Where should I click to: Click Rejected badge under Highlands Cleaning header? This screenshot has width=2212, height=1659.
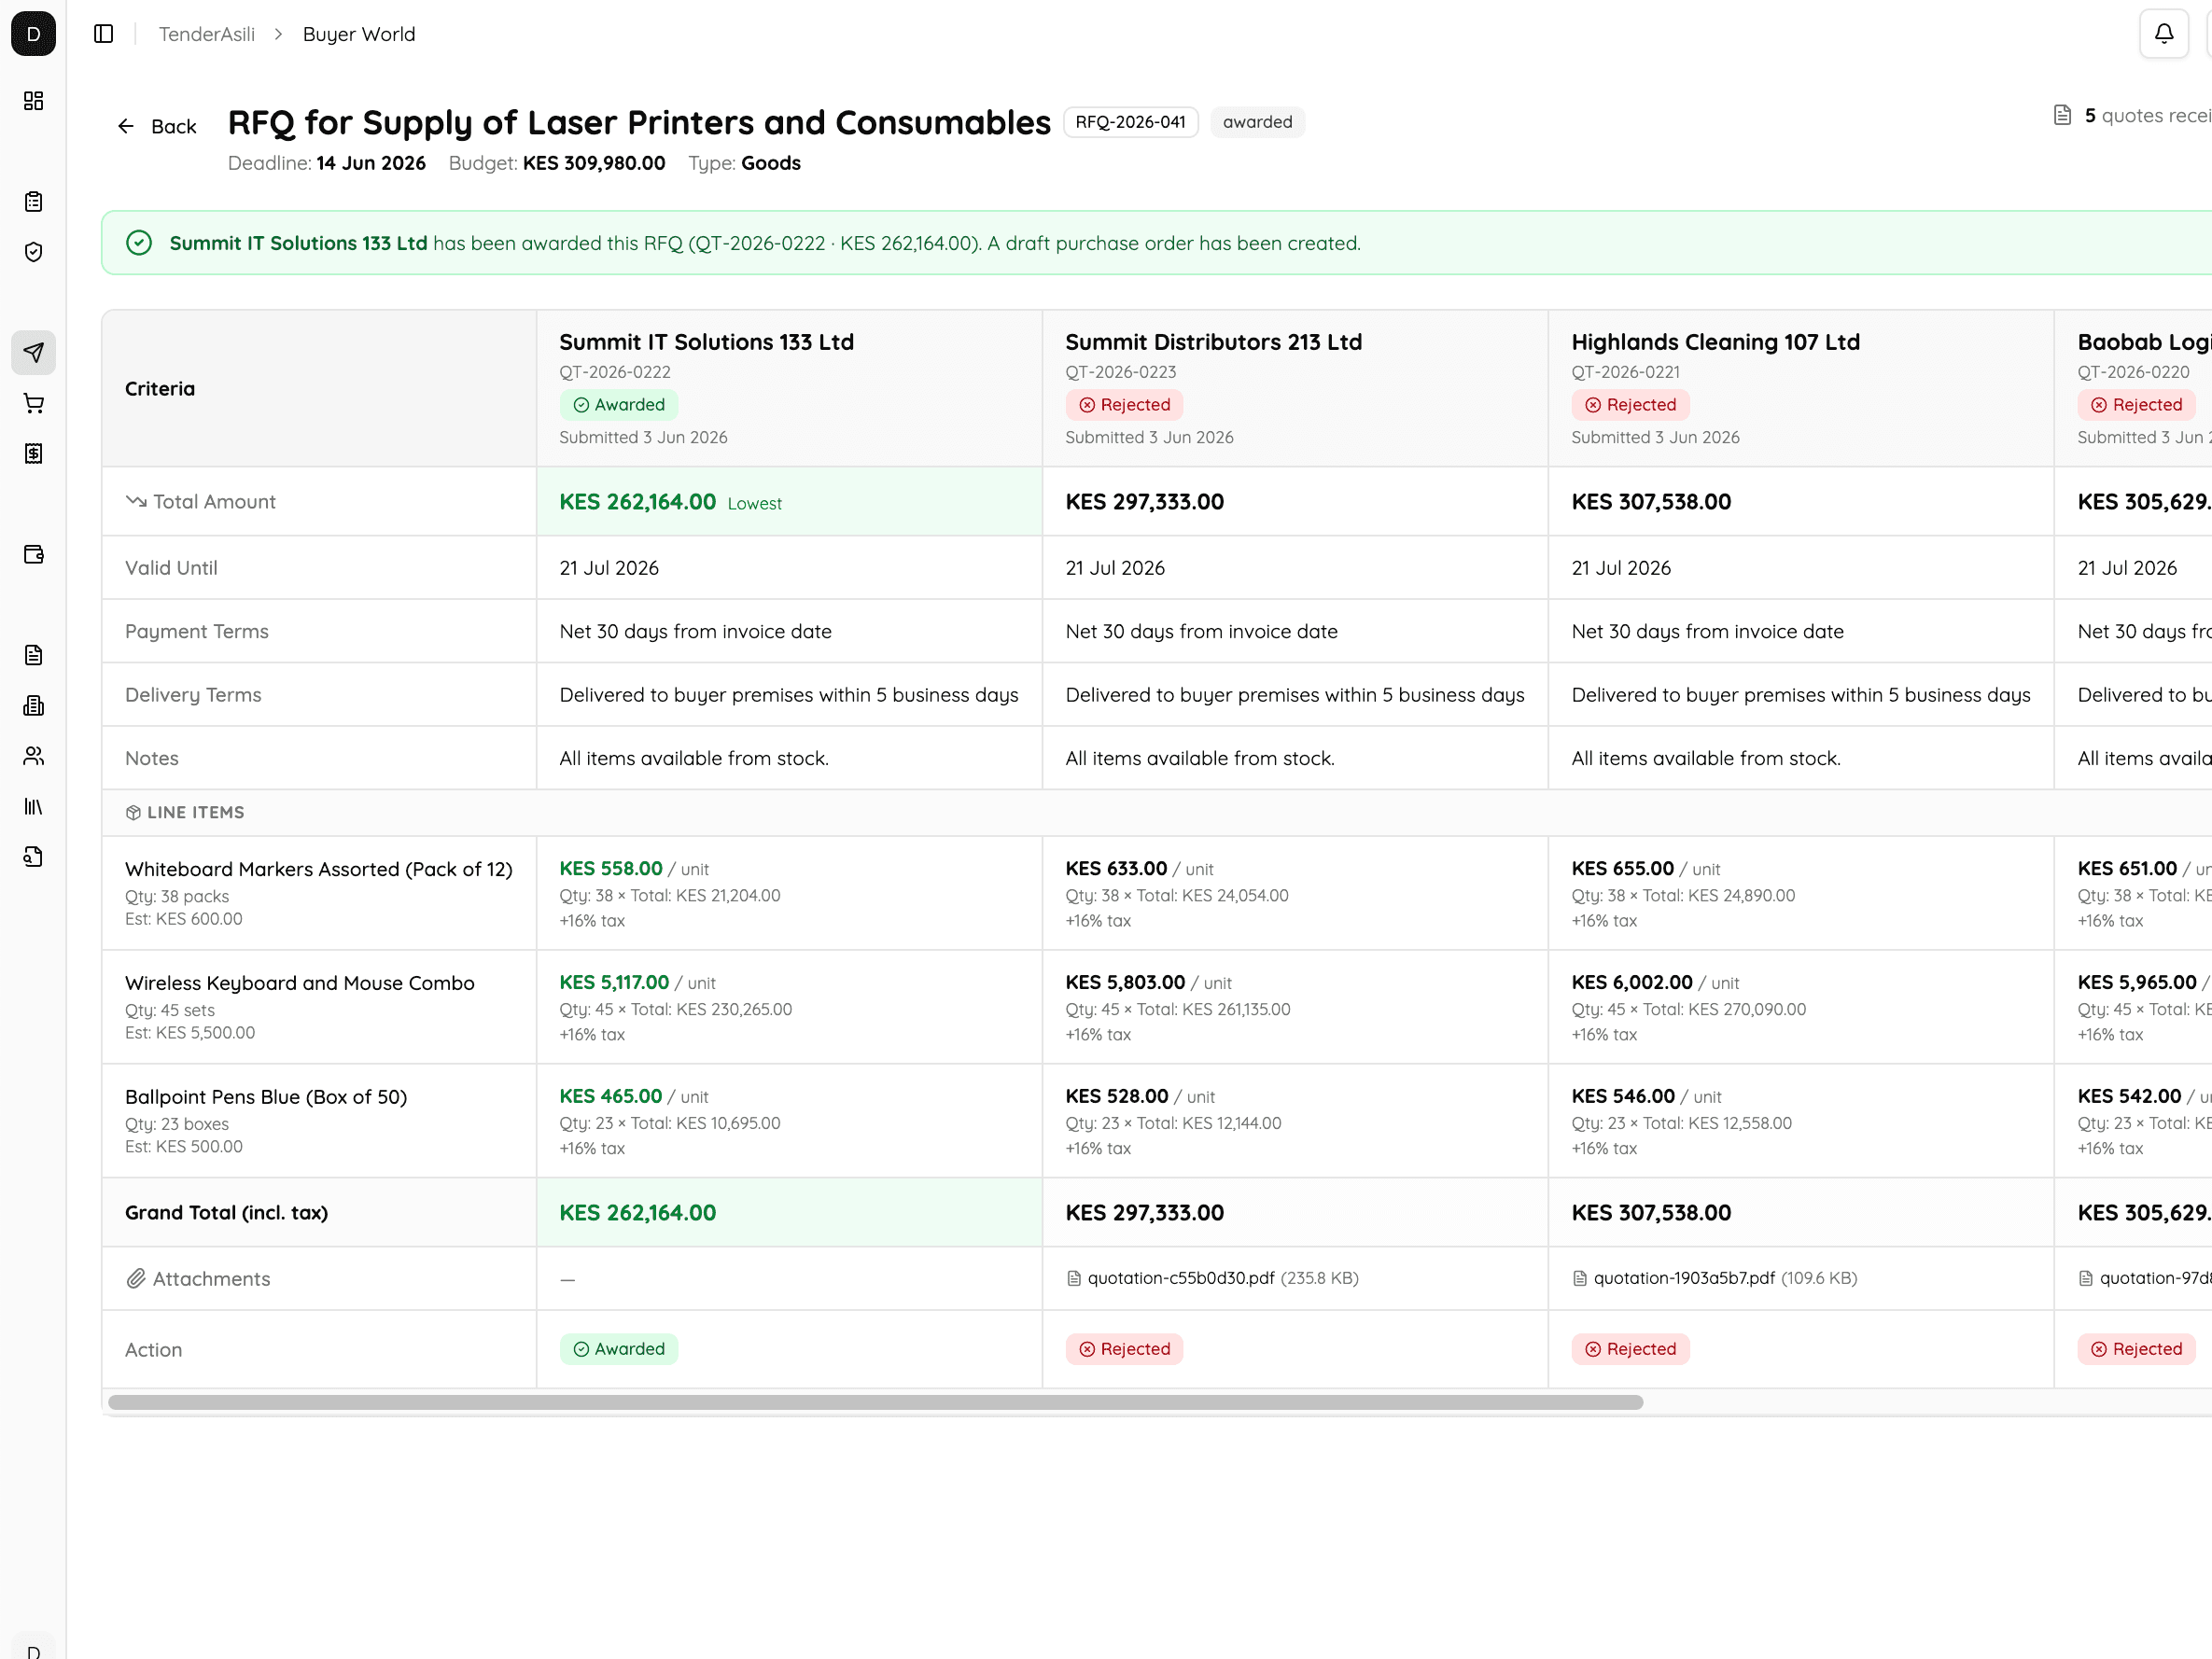[x=1631, y=405]
